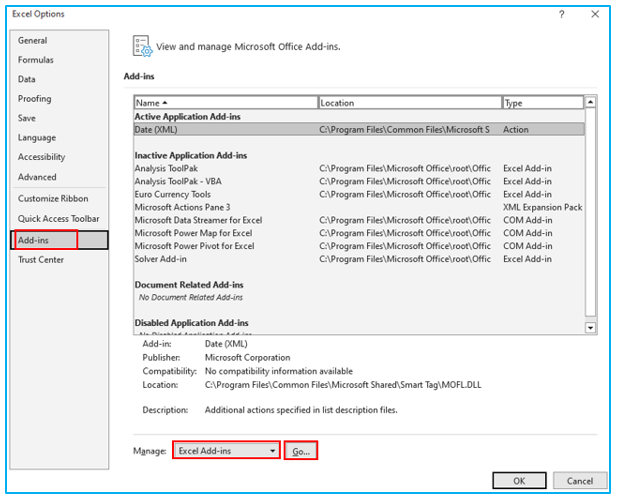The width and height of the screenshot is (617, 500).
Task: Sort add-ins by the Location column header
Action: 410,103
